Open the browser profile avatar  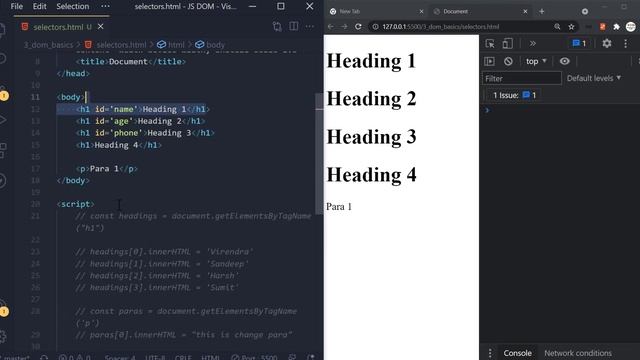point(631,27)
